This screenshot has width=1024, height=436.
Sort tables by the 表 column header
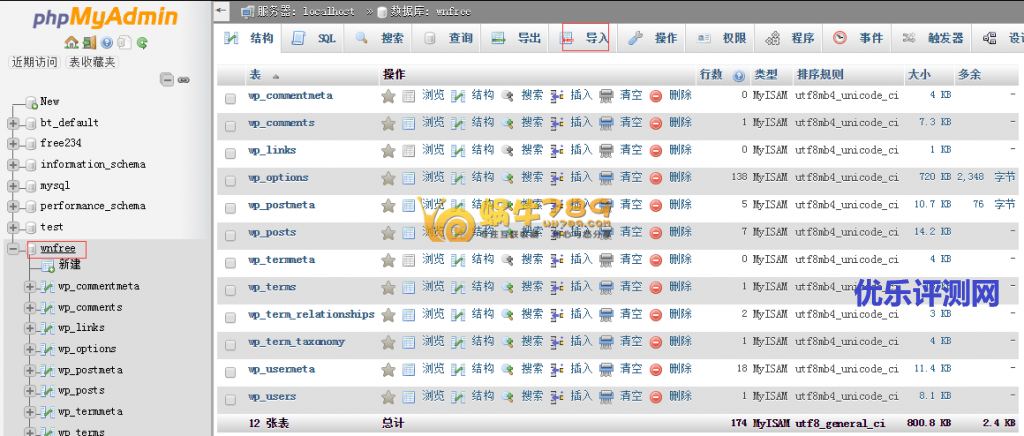click(255, 75)
